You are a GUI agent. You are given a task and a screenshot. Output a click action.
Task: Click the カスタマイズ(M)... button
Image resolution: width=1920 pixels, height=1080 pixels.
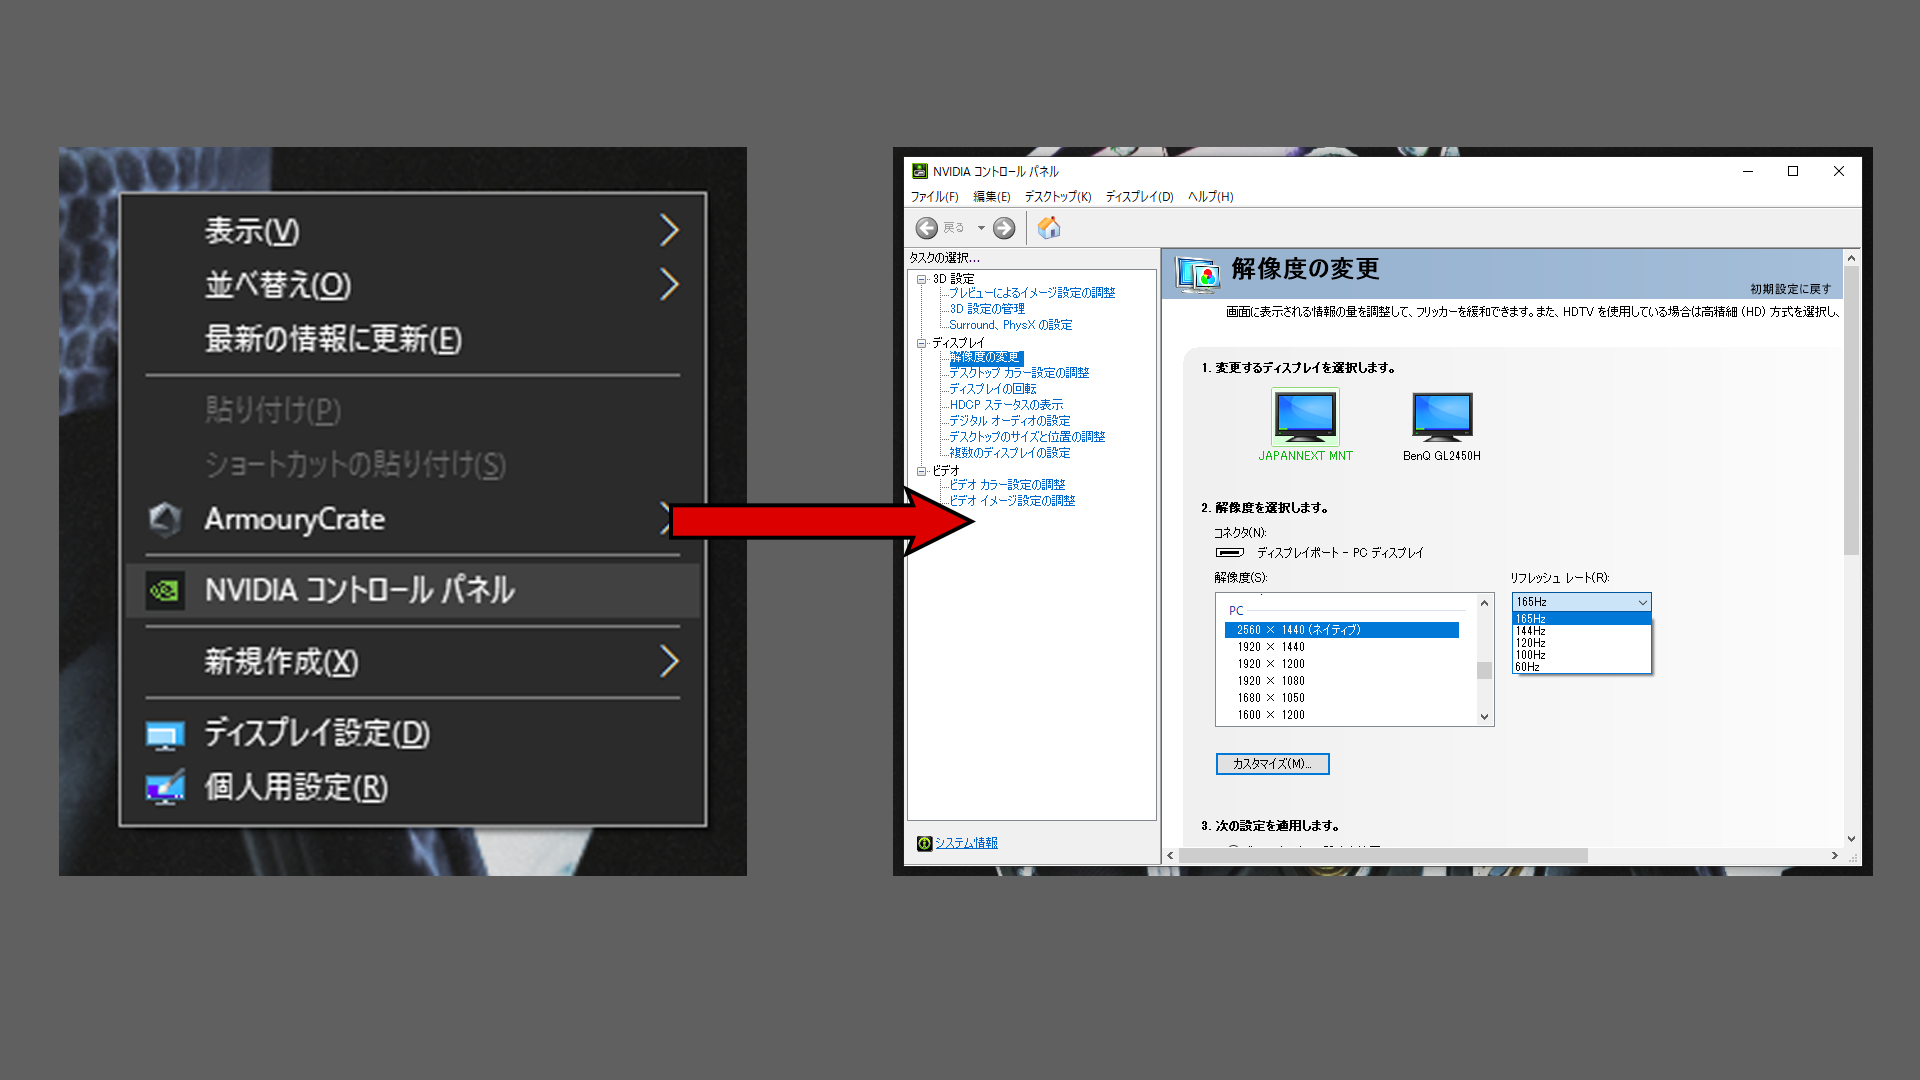pos(1272,764)
